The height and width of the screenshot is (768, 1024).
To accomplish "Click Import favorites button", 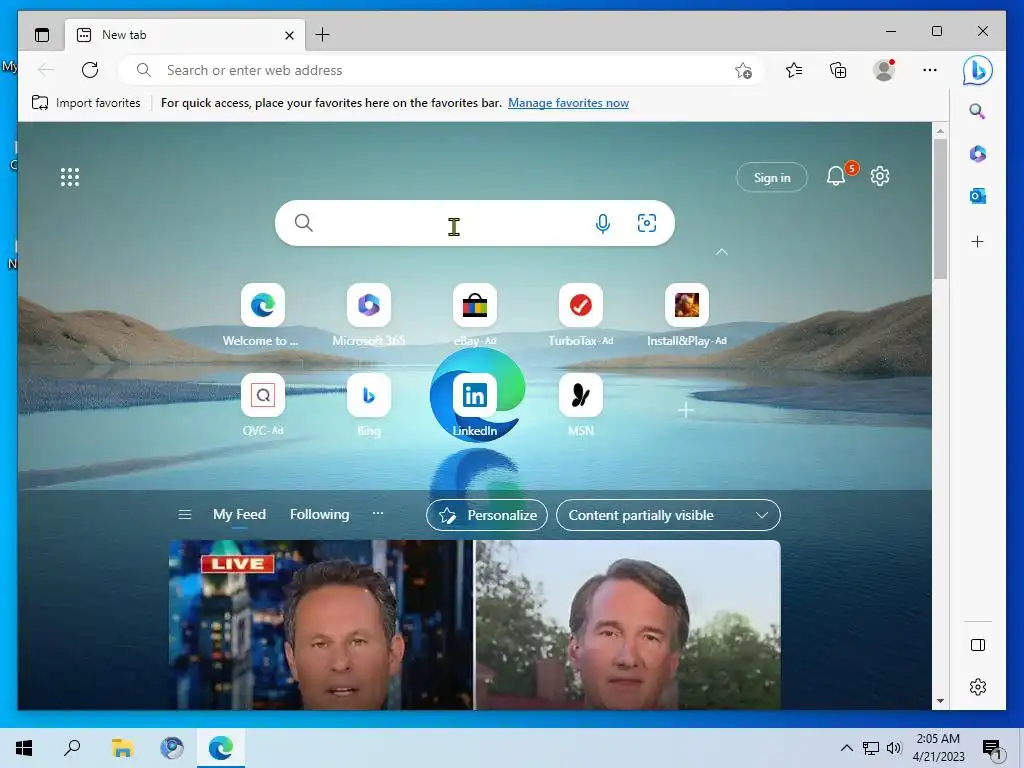I will 86,103.
